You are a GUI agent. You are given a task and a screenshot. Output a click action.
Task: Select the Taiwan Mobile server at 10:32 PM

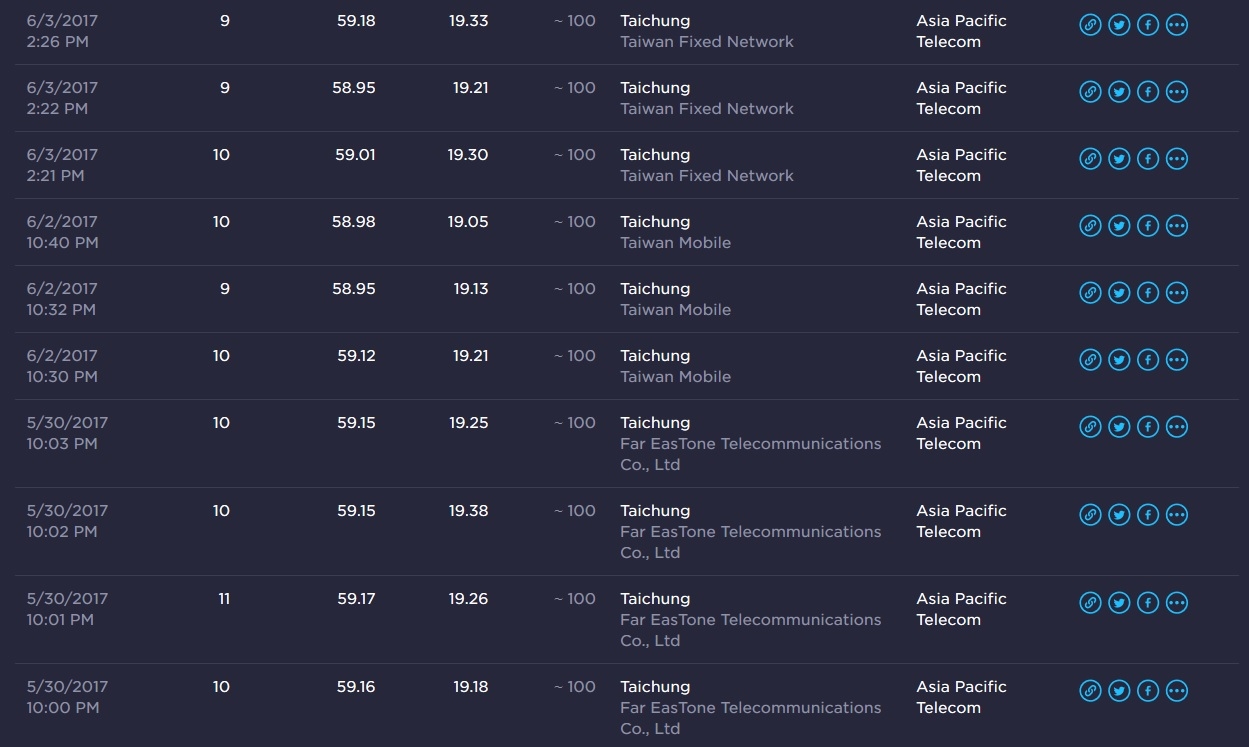click(675, 299)
